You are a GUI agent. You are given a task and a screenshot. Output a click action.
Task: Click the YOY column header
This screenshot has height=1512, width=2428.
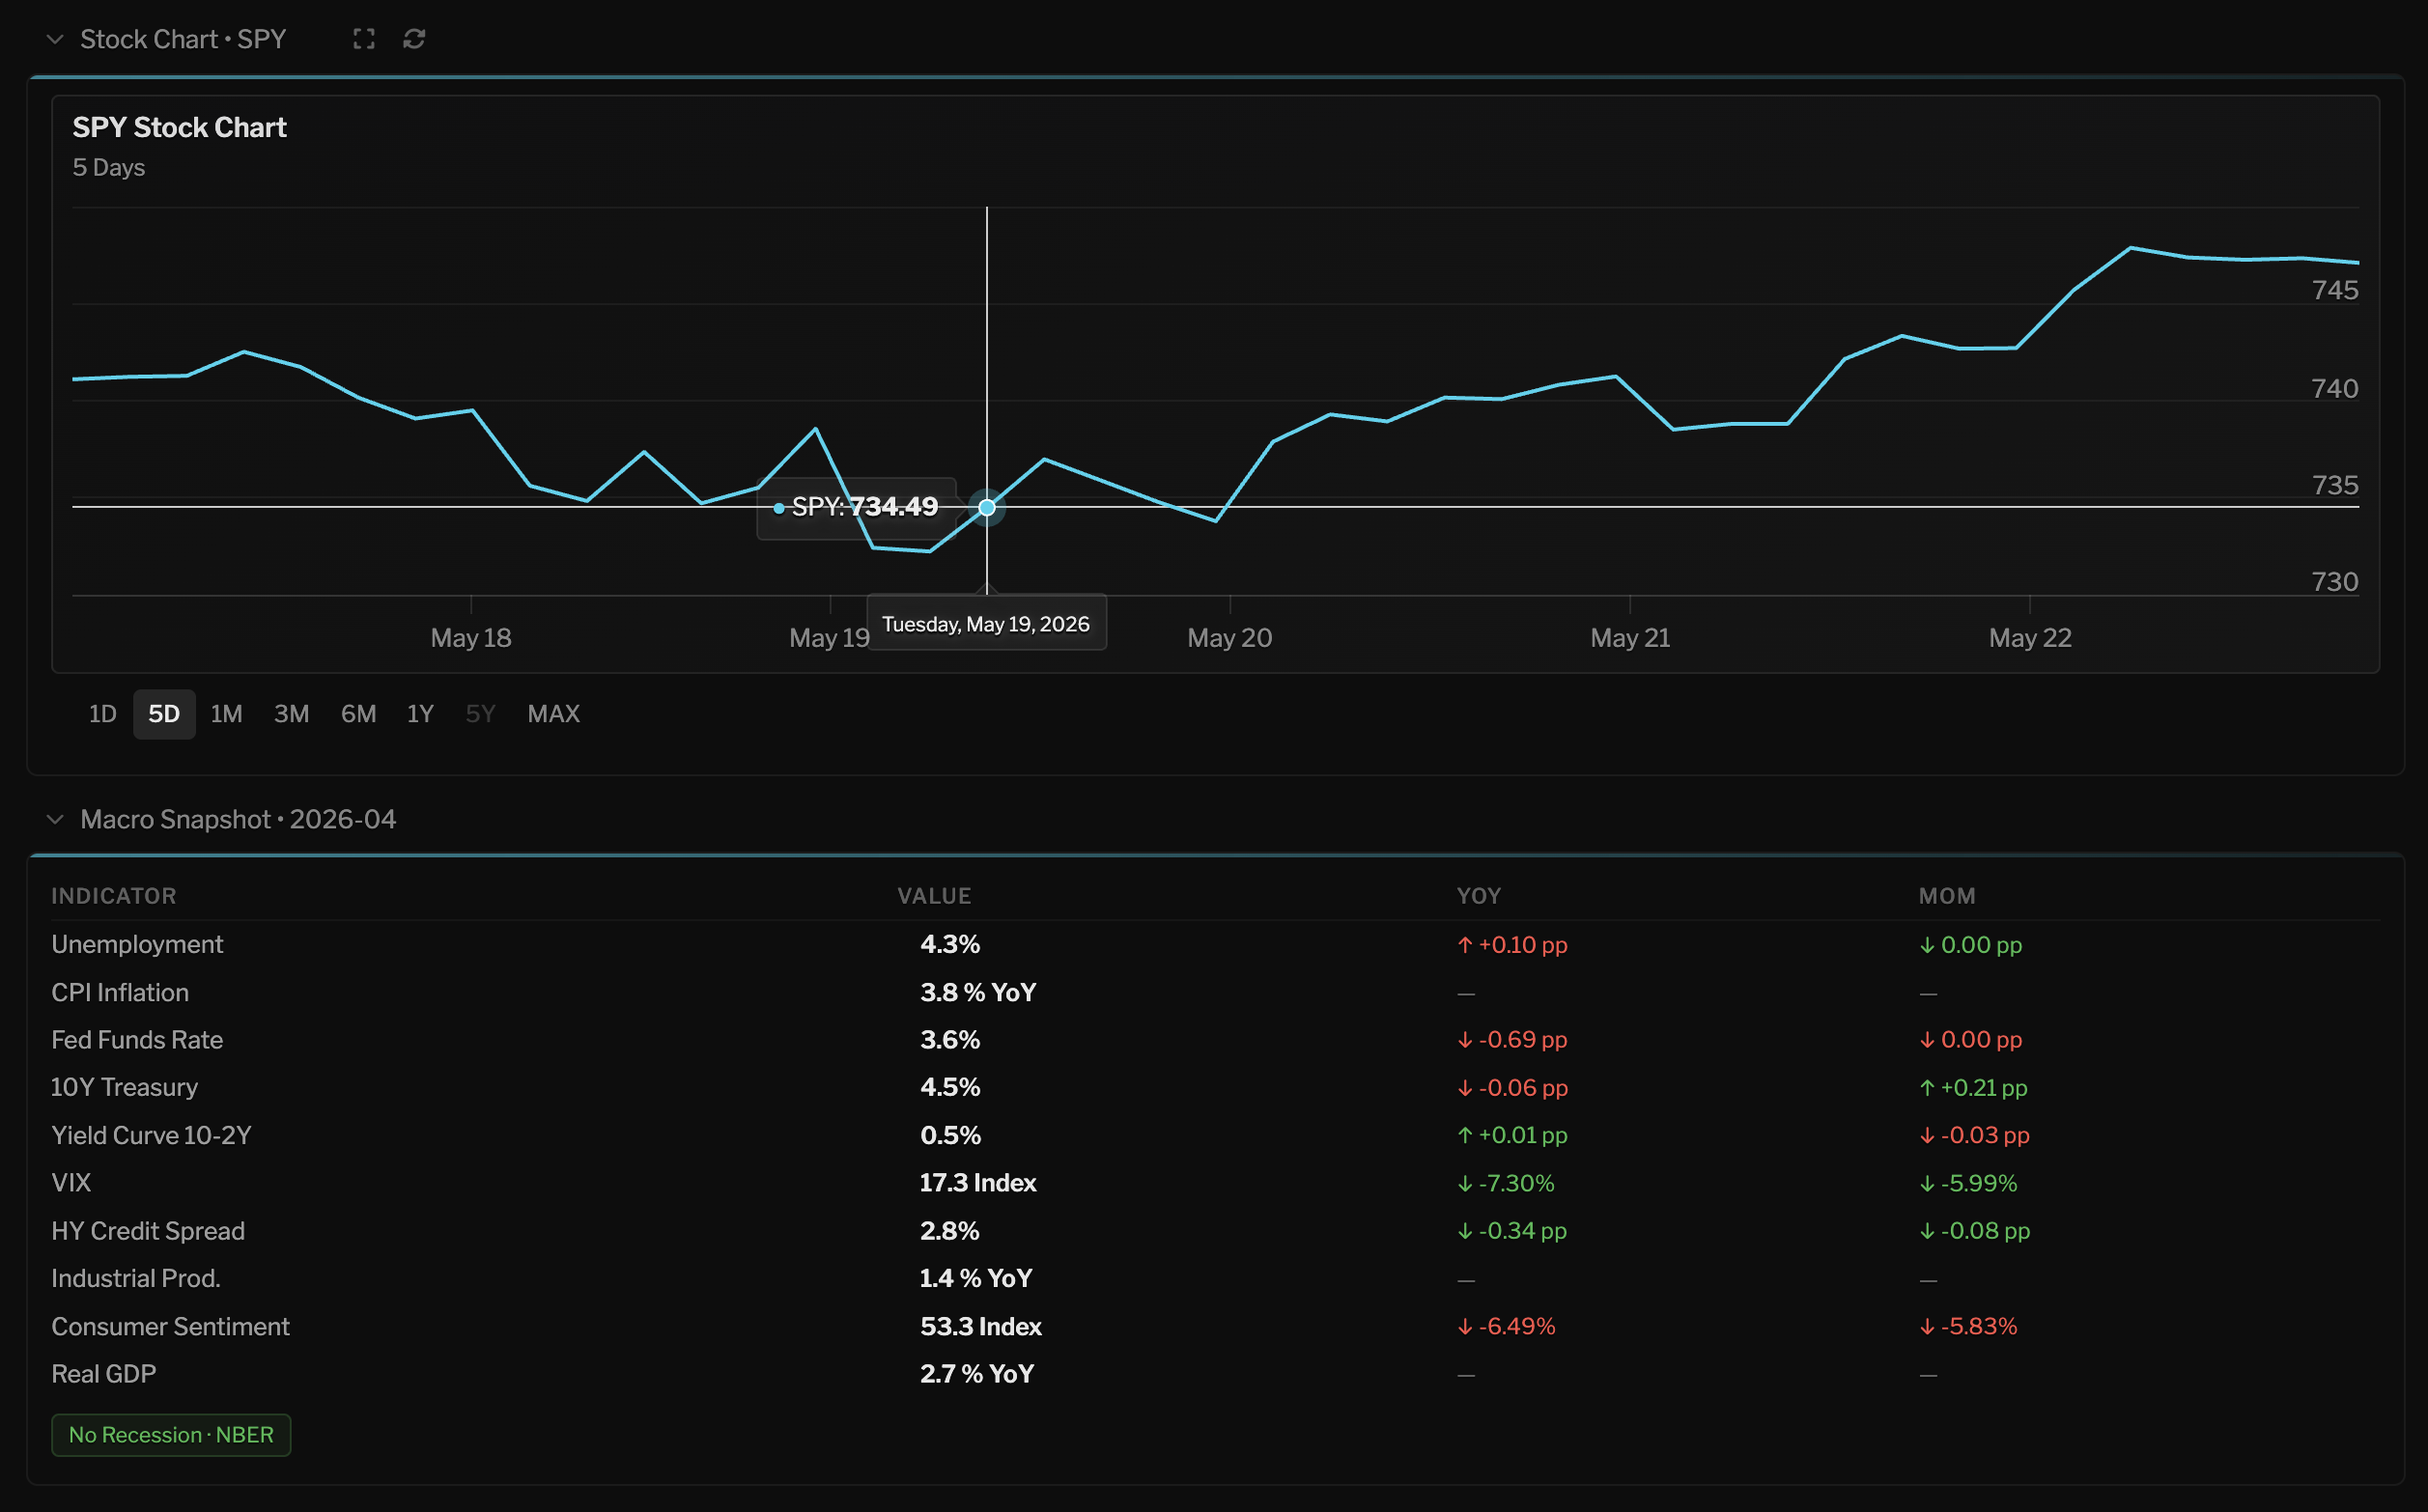point(1479,896)
